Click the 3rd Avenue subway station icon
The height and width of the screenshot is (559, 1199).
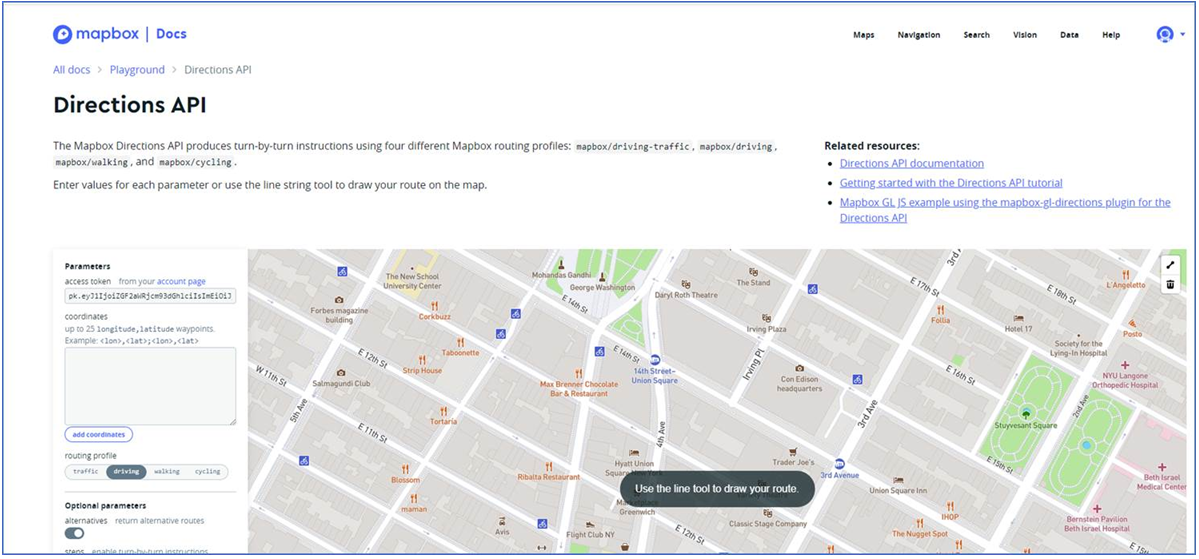[840, 463]
